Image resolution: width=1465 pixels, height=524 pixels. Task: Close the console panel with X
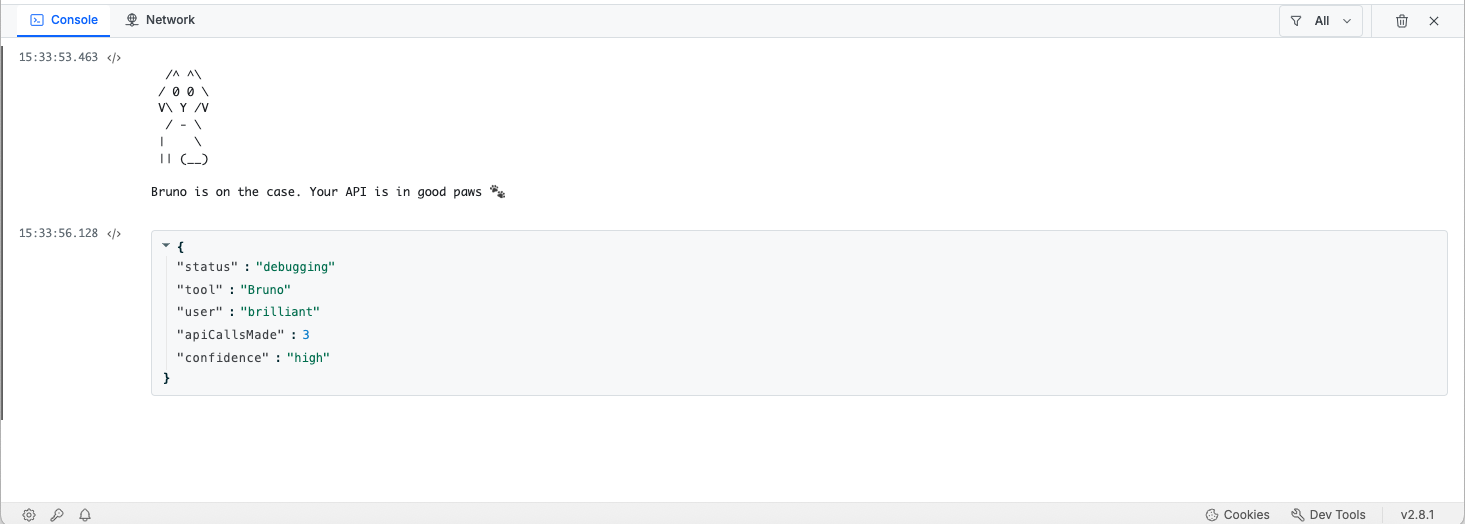click(x=1433, y=21)
